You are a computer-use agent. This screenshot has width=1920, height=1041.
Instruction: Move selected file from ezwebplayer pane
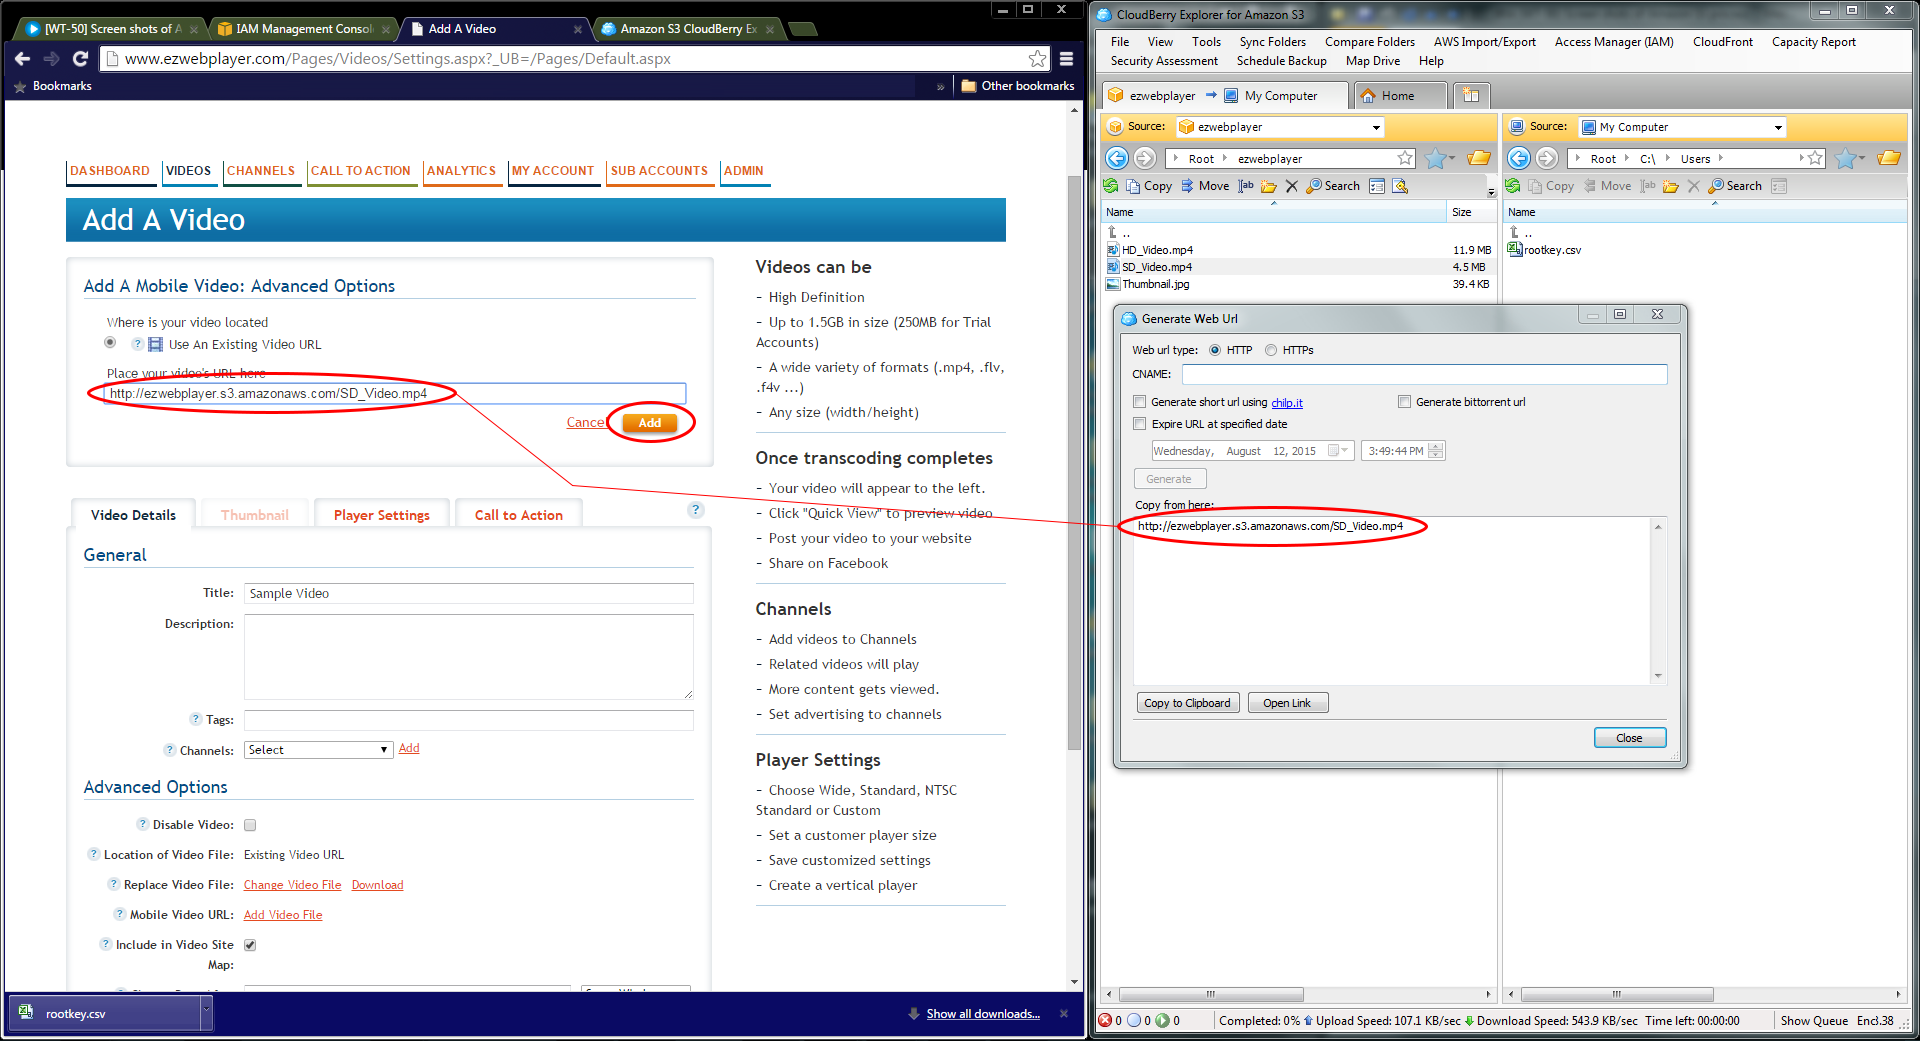[1205, 186]
